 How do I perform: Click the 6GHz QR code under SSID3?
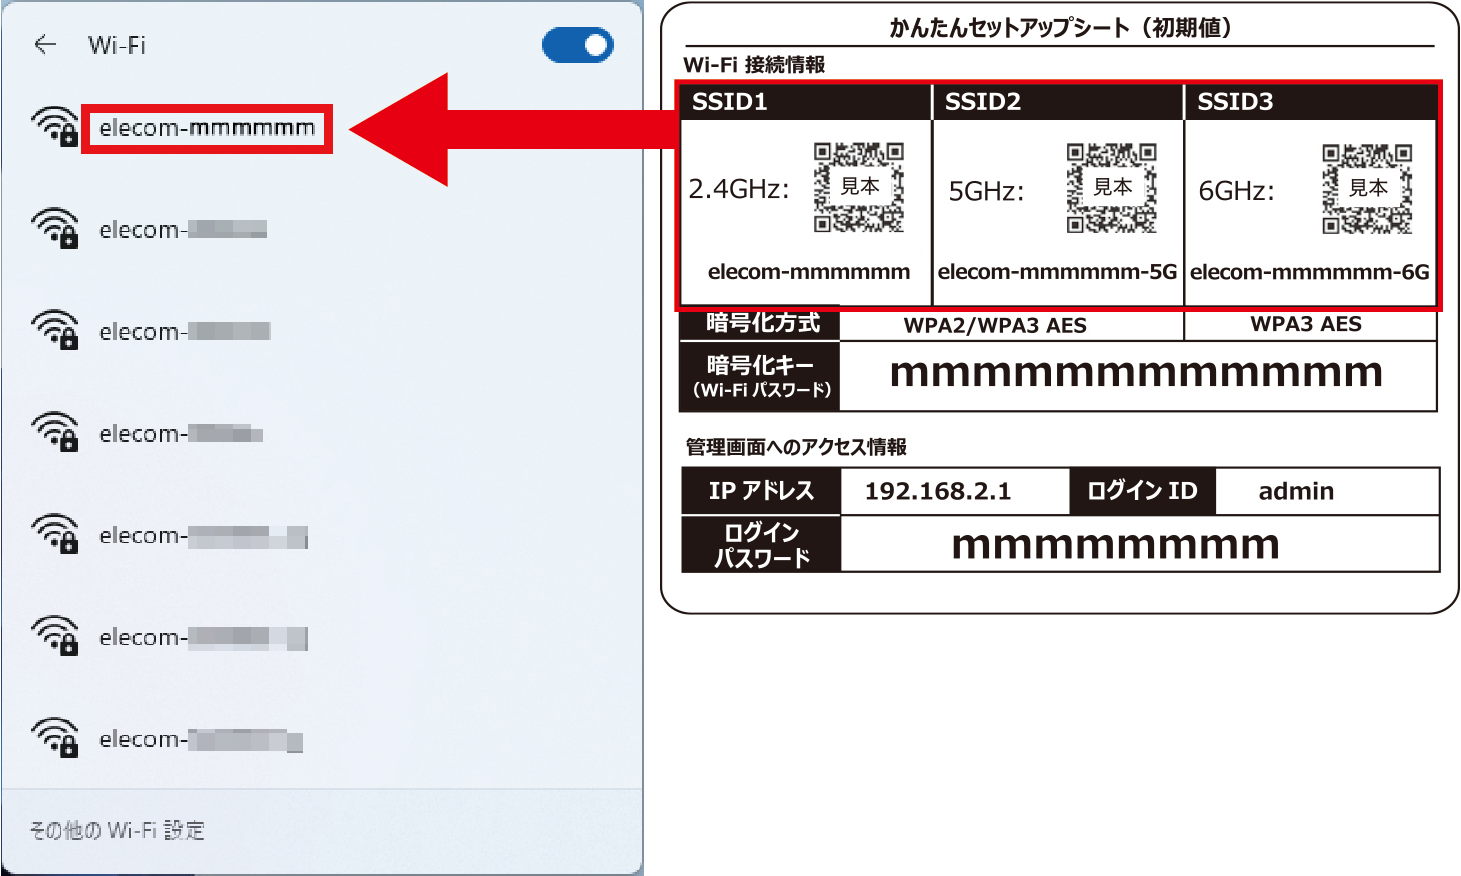click(x=1367, y=188)
